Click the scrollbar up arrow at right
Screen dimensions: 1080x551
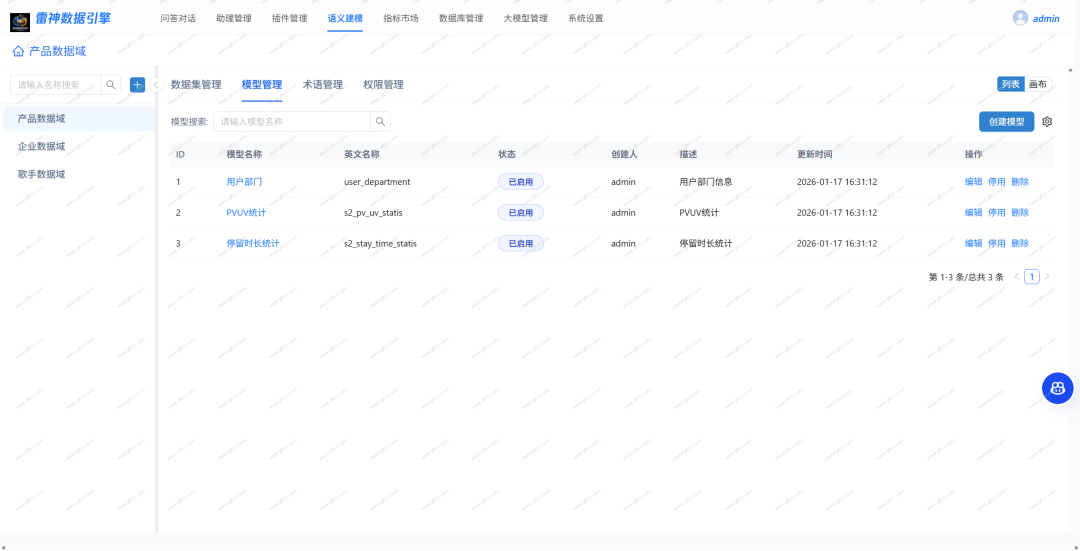[1070, 70]
